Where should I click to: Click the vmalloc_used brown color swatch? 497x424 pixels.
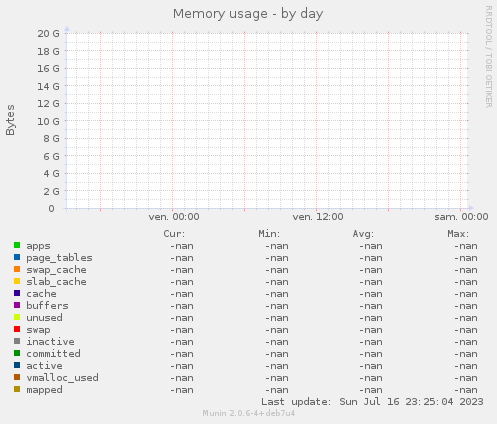point(17,377)
